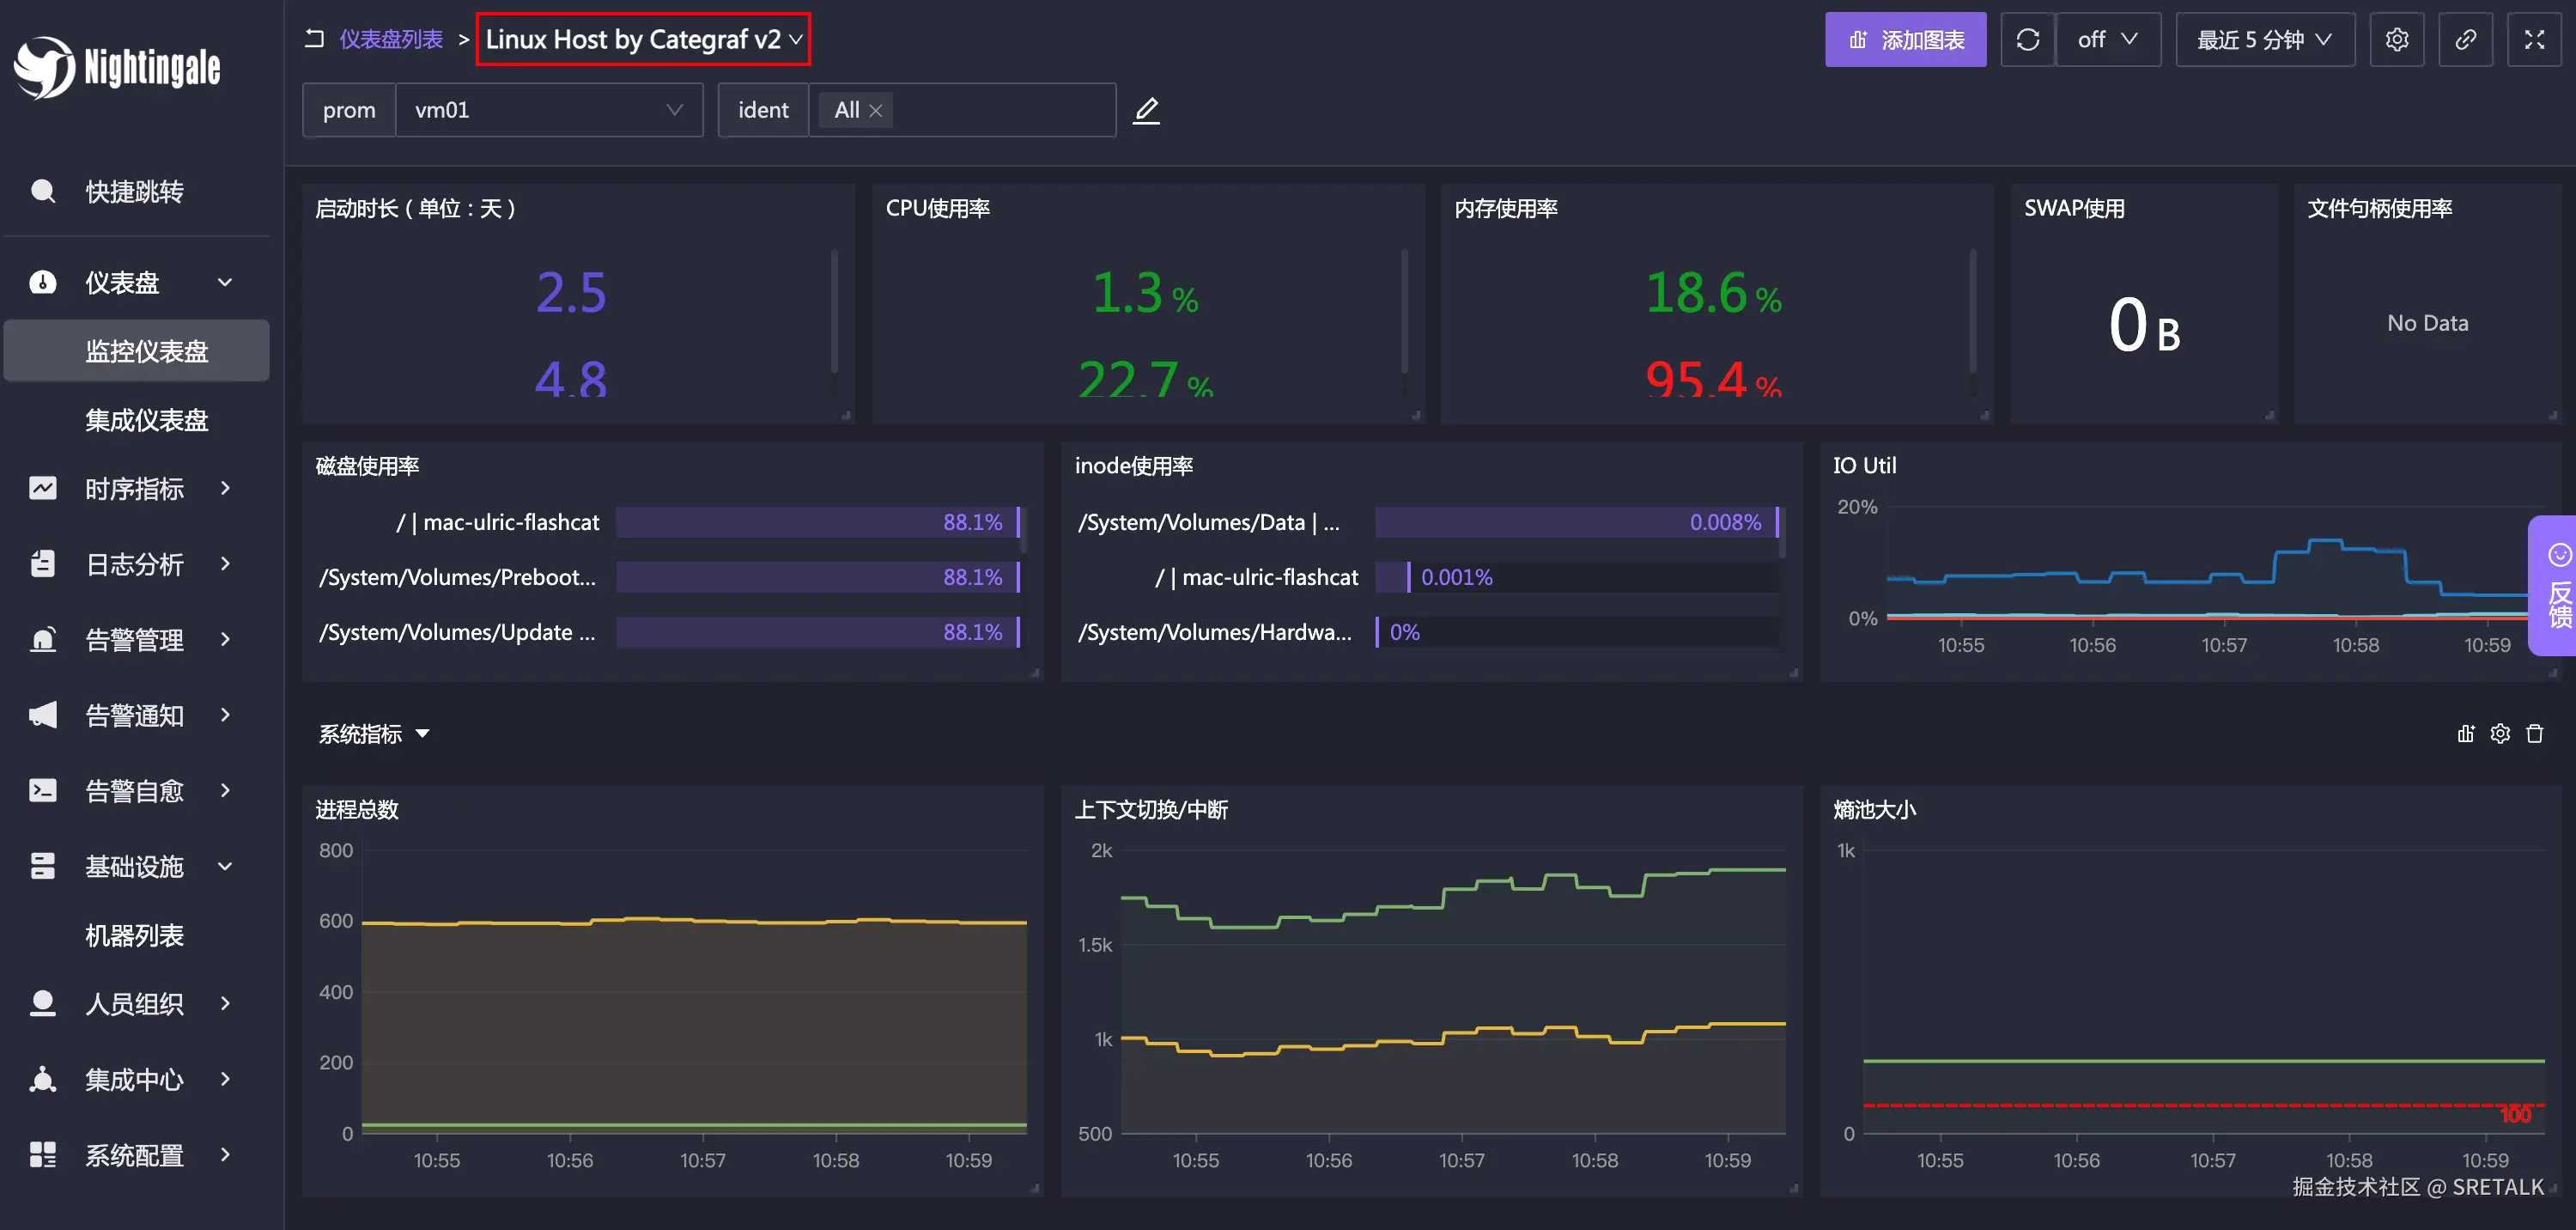This screenshot has width=2576, height=1230.
Task: Open Linux Host by Categraf v2 dashboard switcher
Action: pyautogui.click(x=643, y=40)
